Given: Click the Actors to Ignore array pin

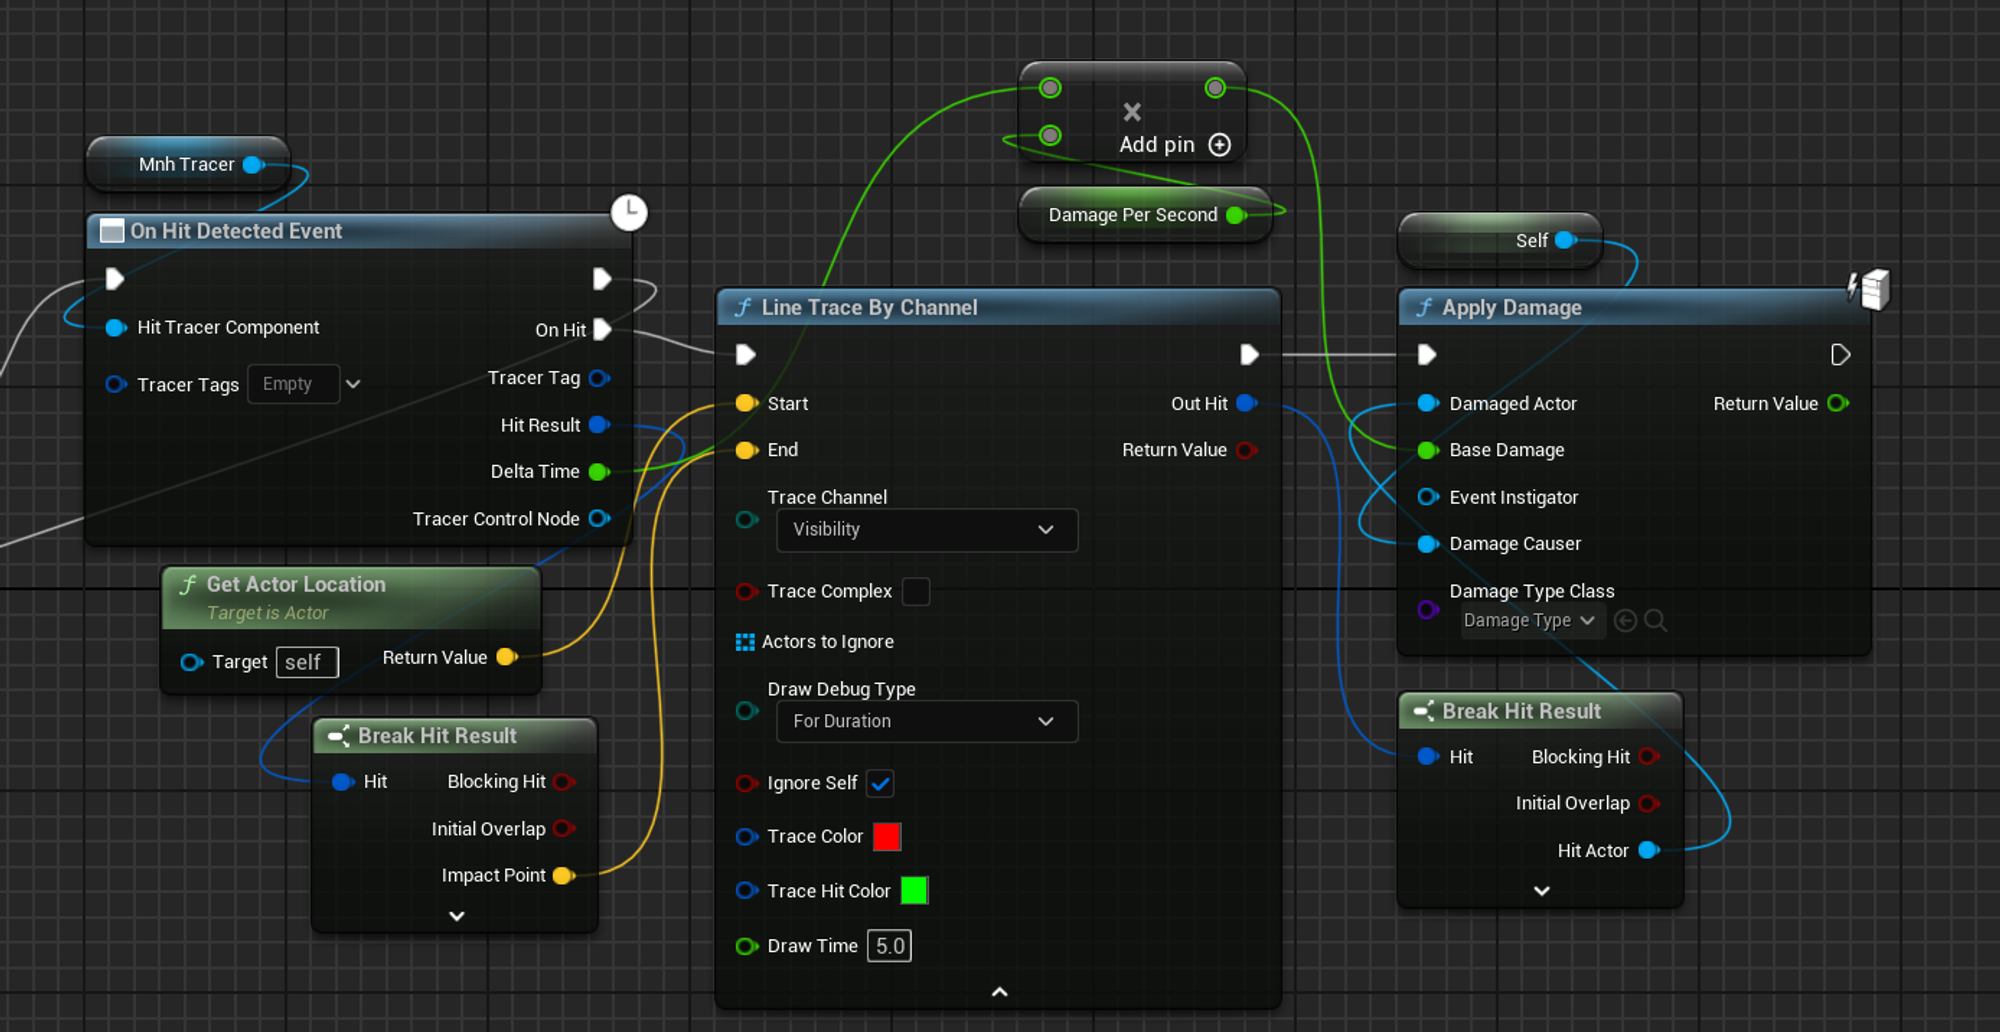Looking at the screenshot, I should 745,642.
